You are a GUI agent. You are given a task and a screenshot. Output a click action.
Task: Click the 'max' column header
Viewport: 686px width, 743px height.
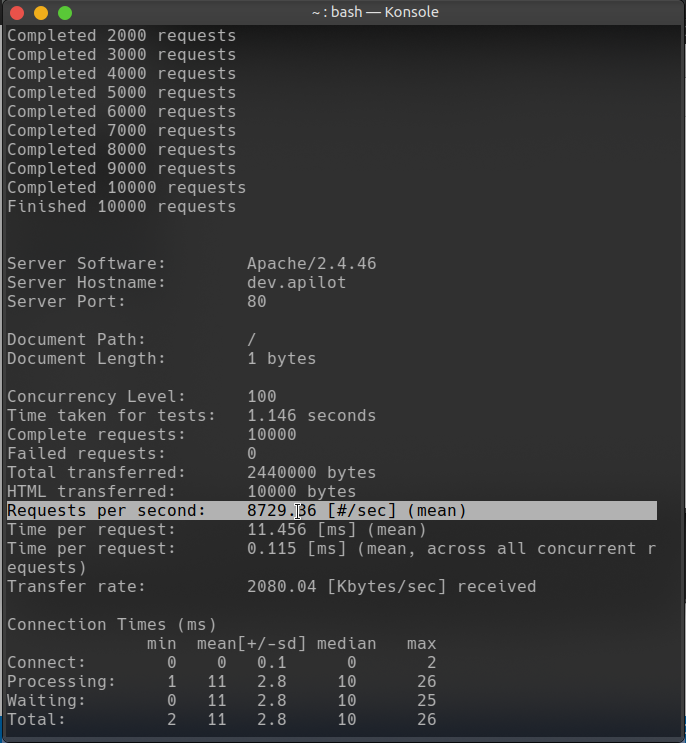(x=421, y=643)
